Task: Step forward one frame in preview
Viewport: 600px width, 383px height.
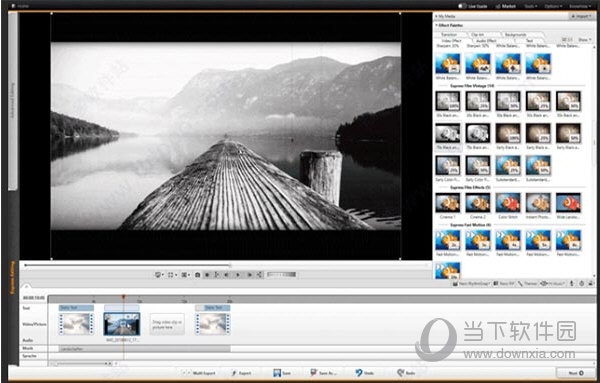Action: pyautogui.click(x=249, y=275)
